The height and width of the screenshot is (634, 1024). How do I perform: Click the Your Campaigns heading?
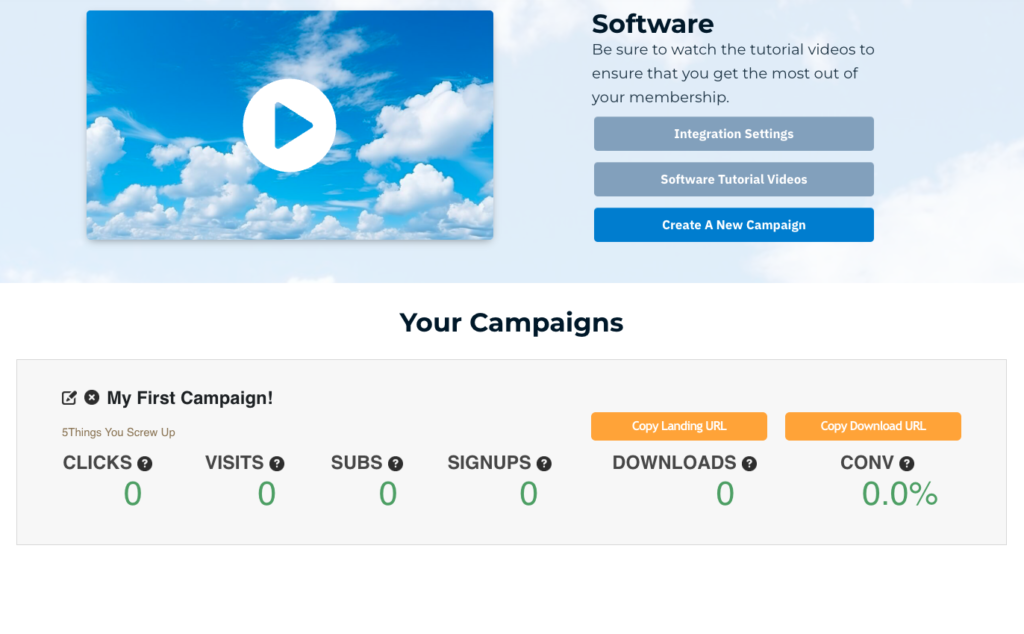point(511,322)
